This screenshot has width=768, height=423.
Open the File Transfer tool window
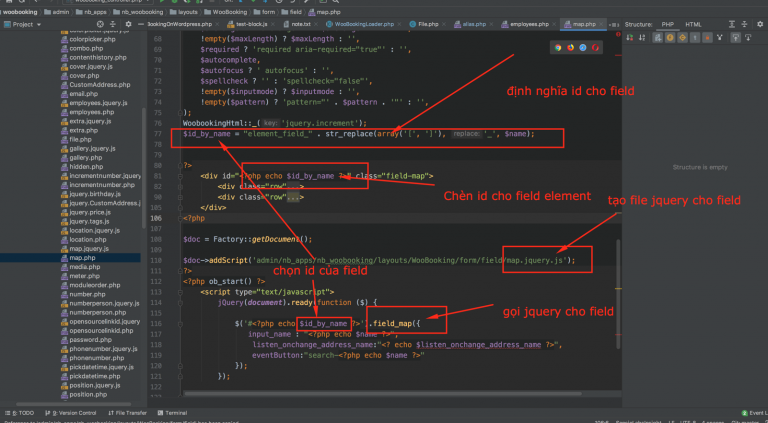pos(129,412)
